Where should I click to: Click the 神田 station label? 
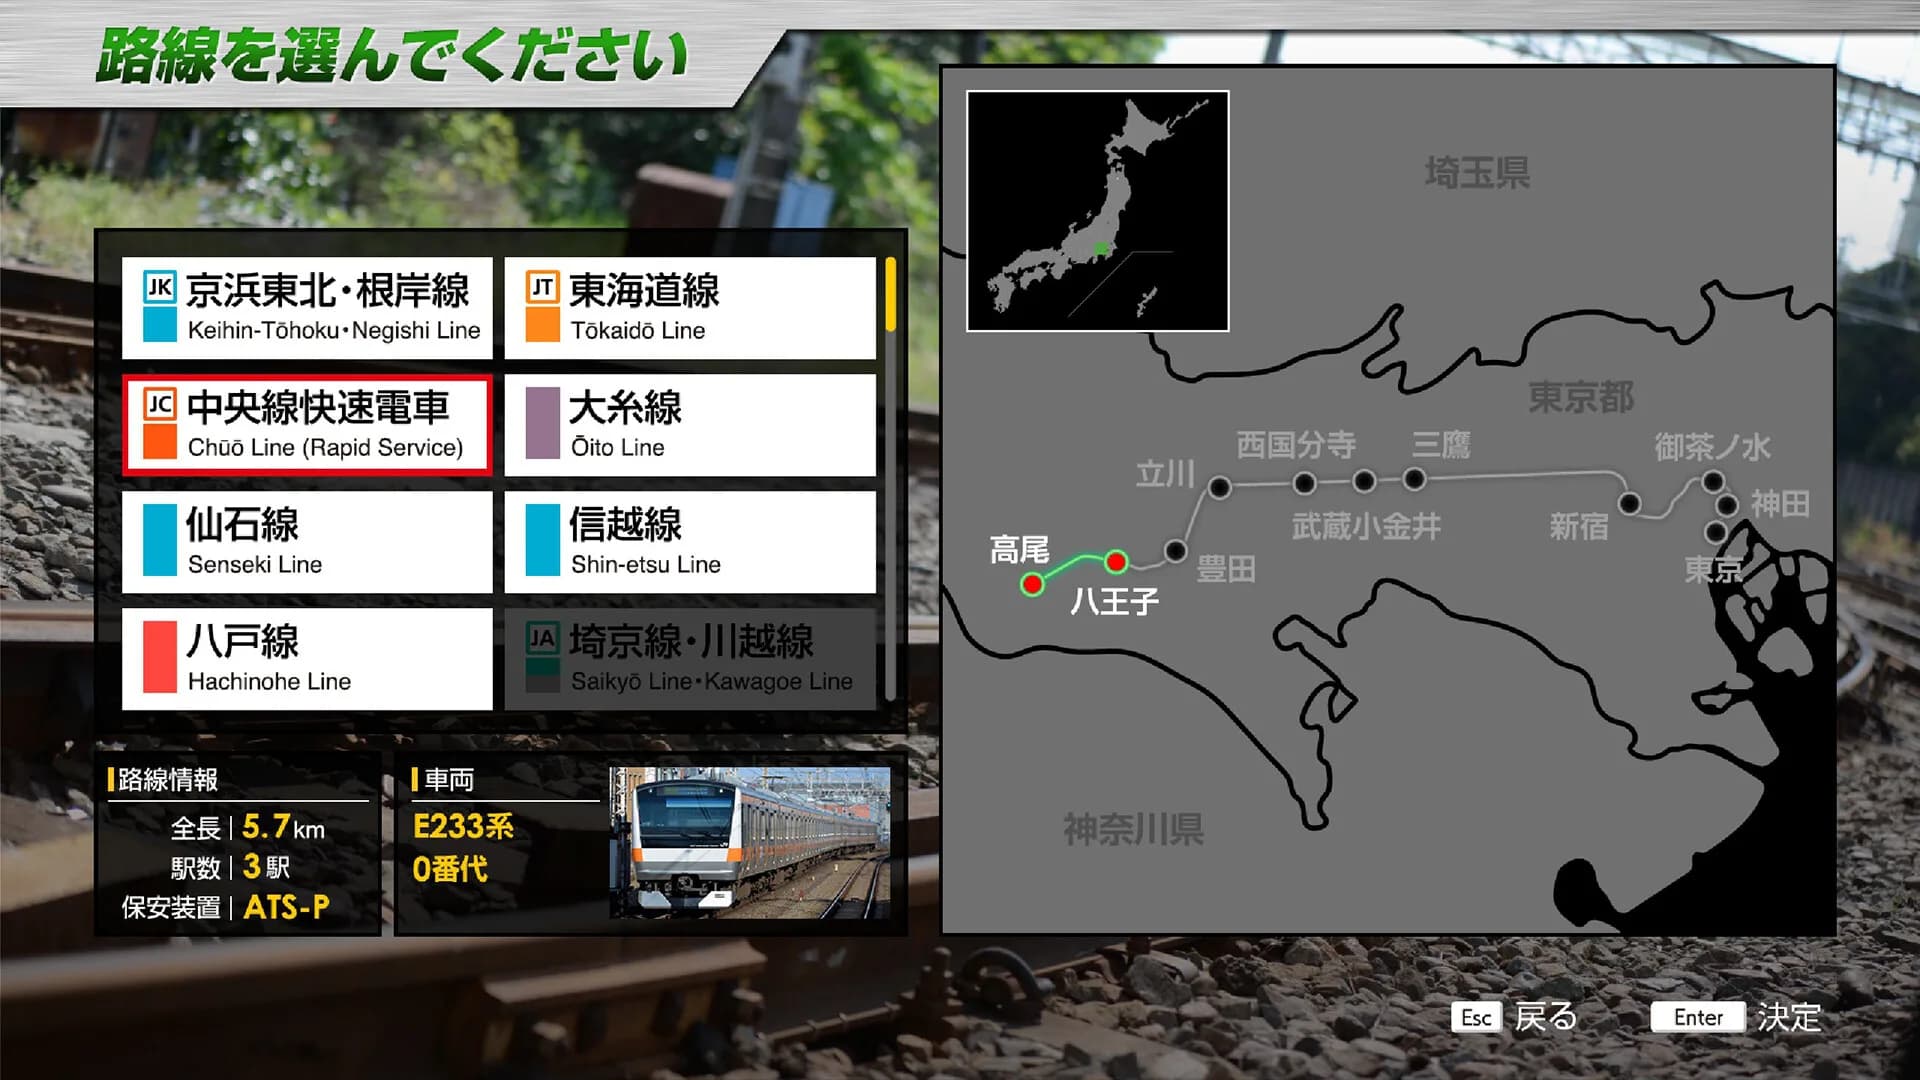[x=1780, y=503]
